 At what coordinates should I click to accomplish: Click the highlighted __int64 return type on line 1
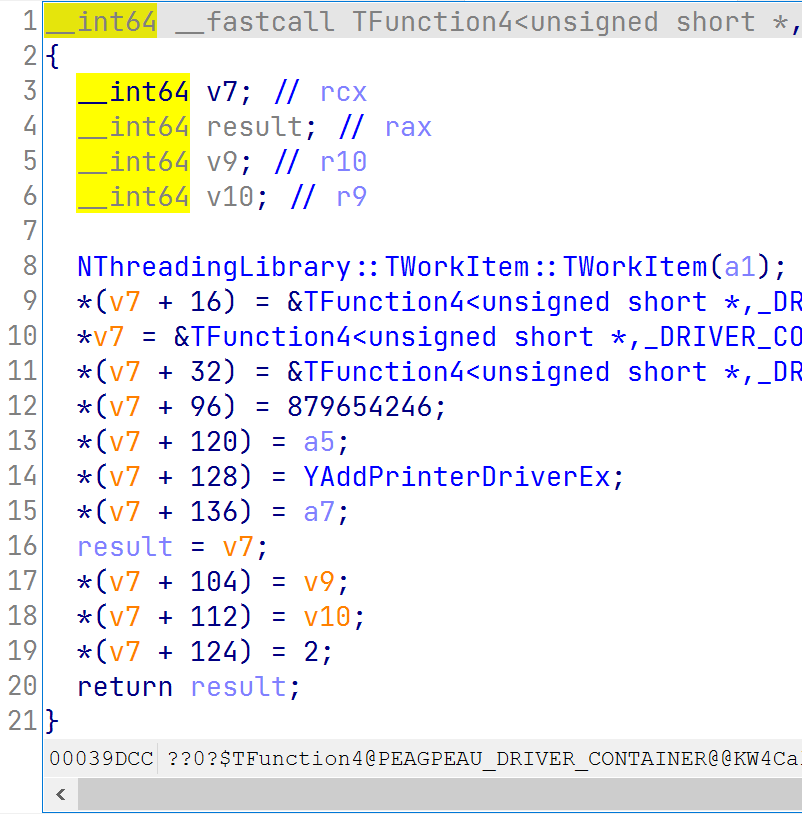click(101, 22)
